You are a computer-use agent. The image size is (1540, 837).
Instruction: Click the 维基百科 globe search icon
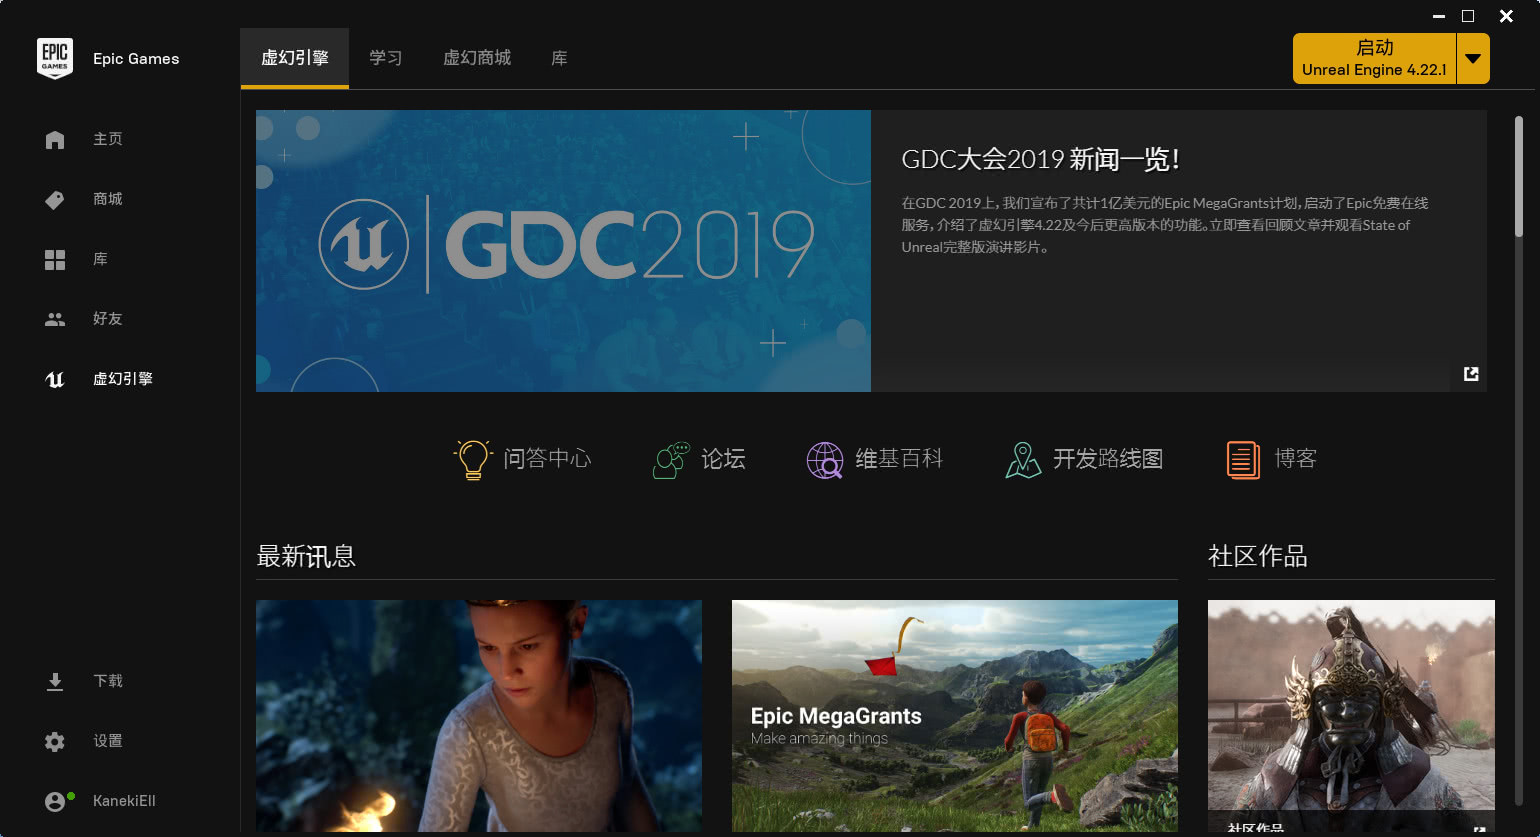coord(825,460)
